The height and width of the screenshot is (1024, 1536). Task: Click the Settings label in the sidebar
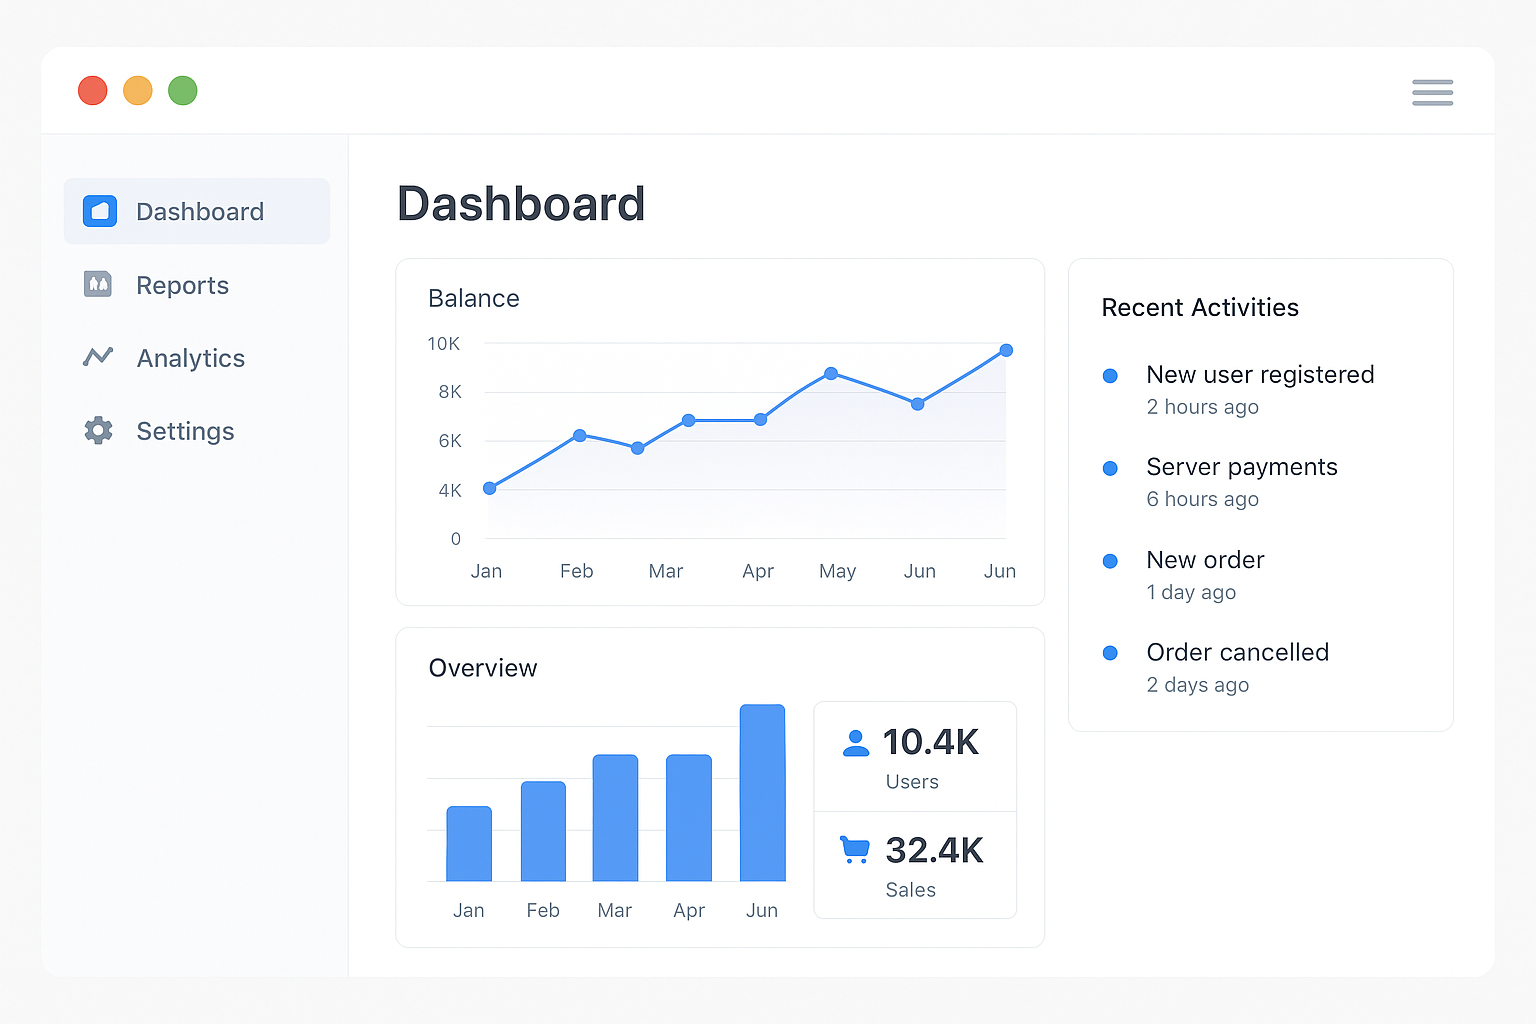tap(185, 430)
